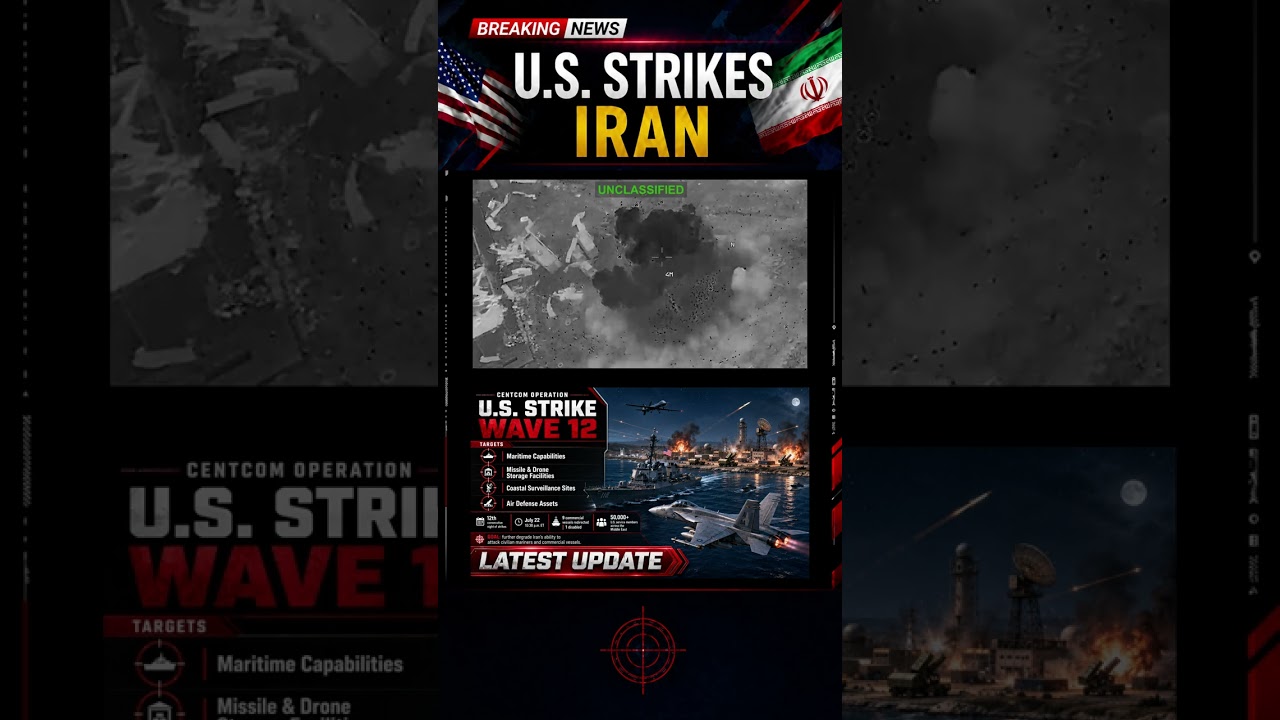Click the green UNCLASSIFIED label on footage
The width and height of the screenshot is (1280, 720).
pos(641,189)
